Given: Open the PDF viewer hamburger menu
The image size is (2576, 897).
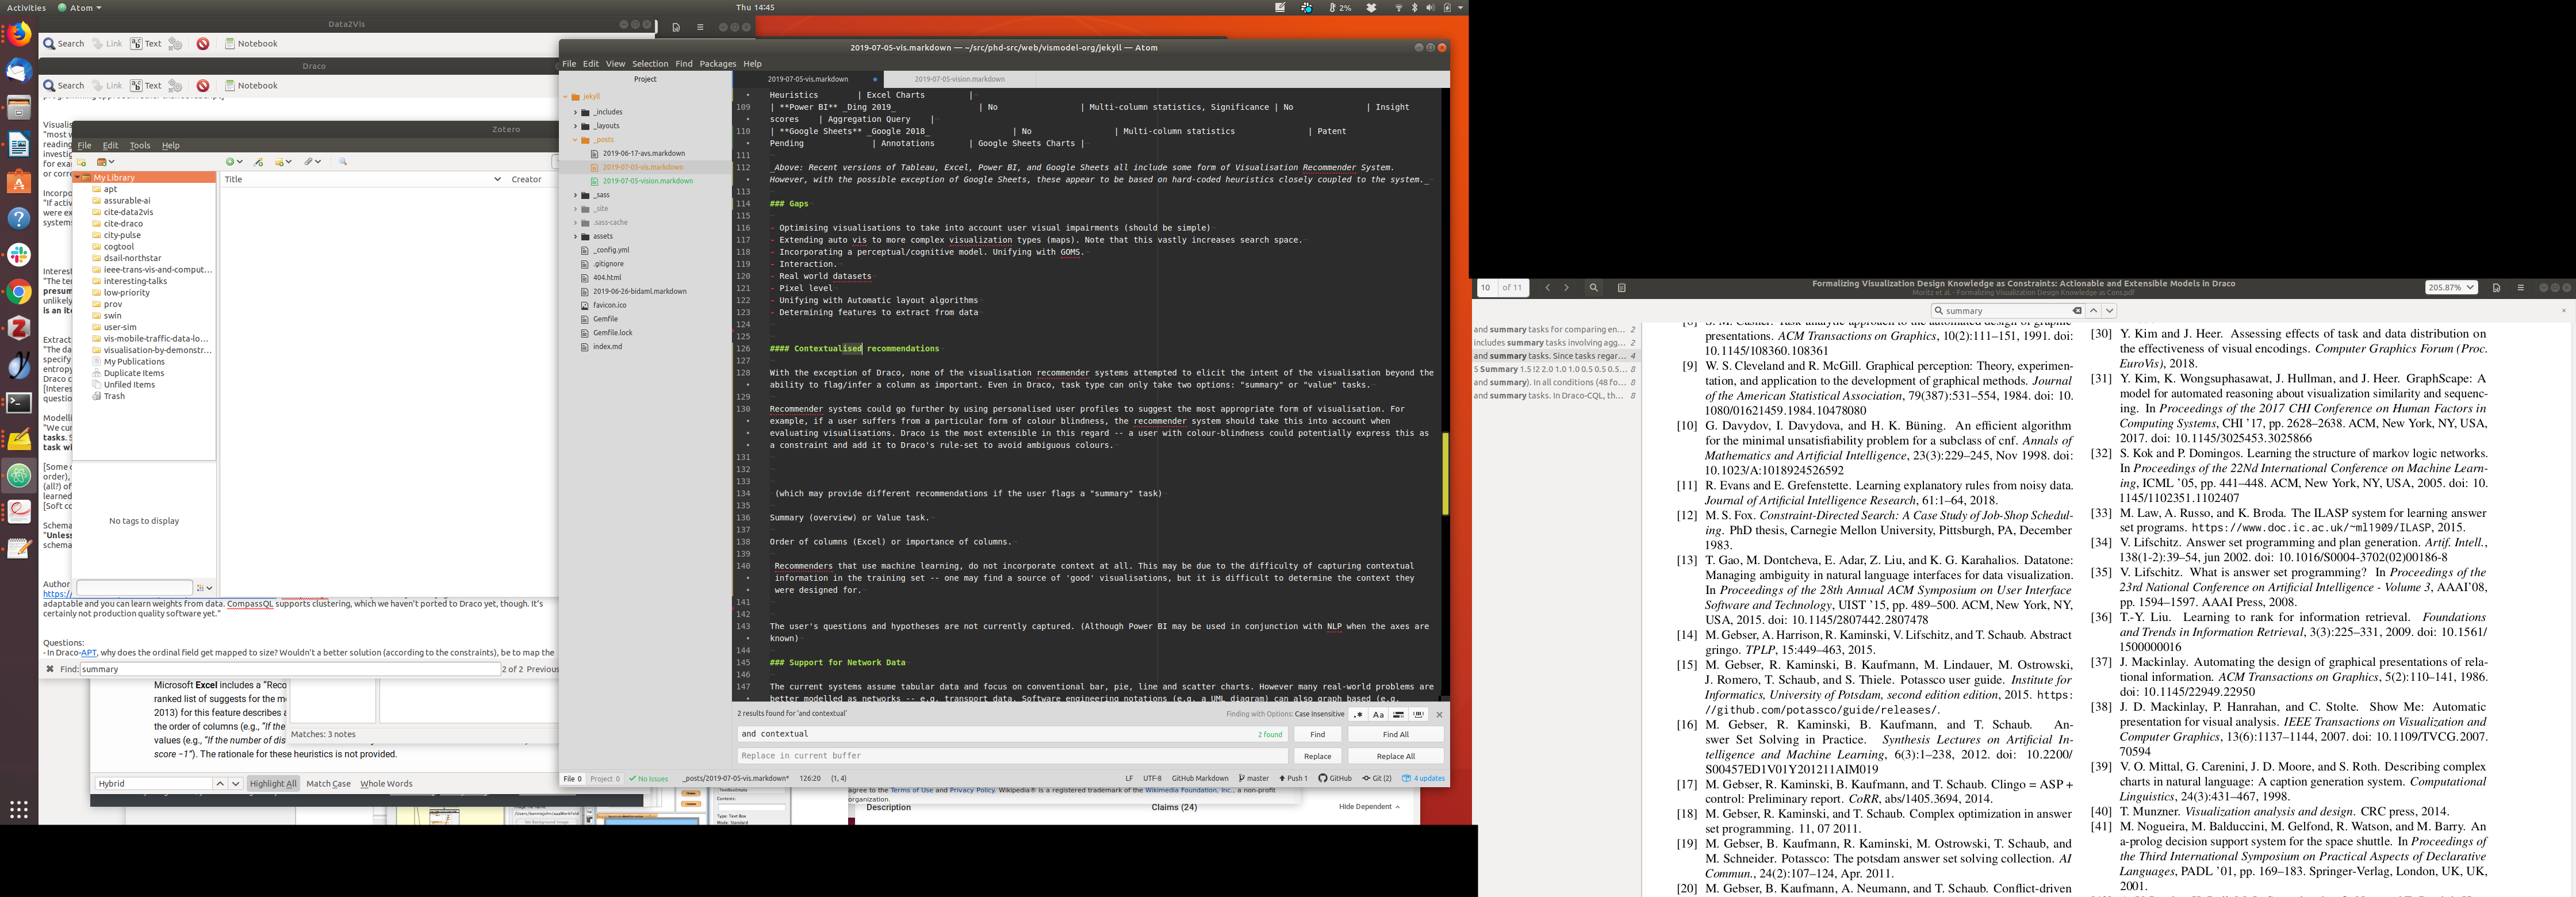Looking at the screenshot, I should point(2520,288).
